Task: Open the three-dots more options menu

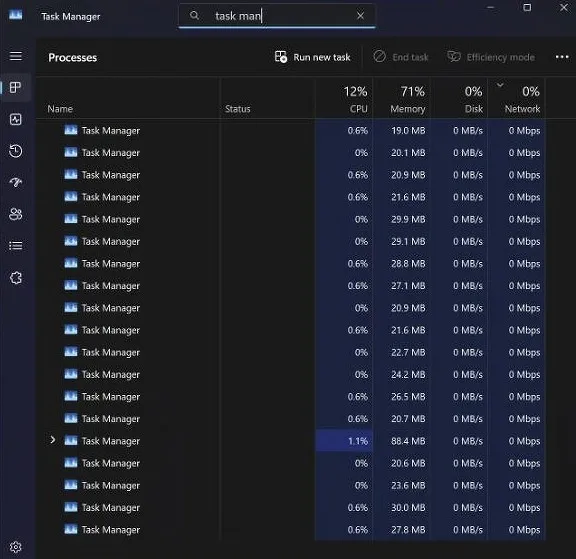Action: (562, 57)
